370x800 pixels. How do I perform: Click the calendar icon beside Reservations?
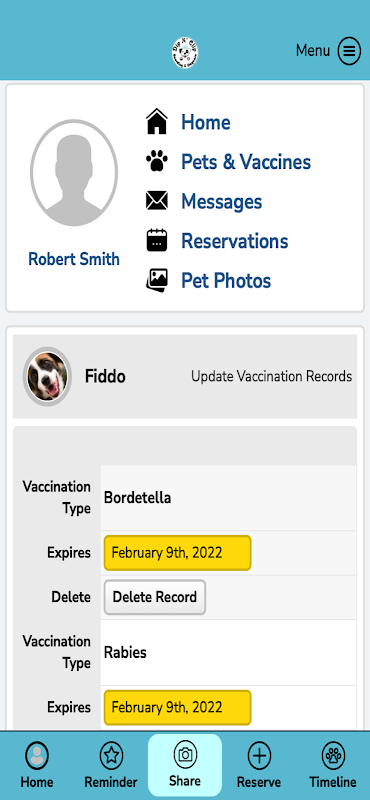coord(157,240)
